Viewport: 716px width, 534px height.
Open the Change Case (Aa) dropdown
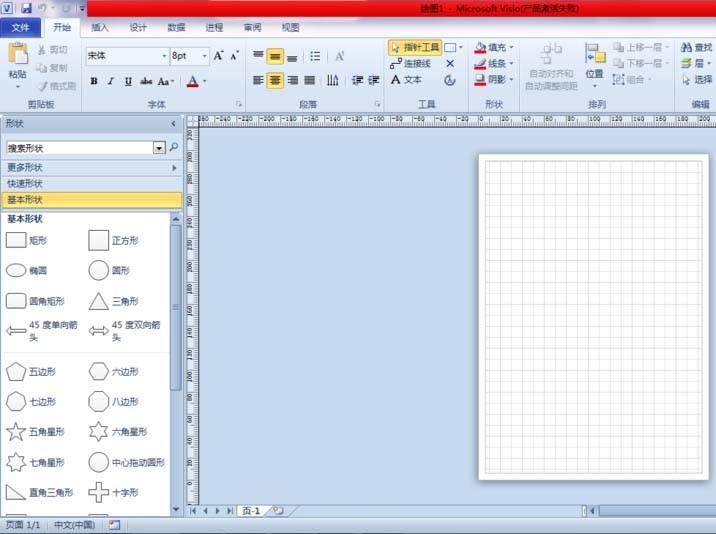166,81
